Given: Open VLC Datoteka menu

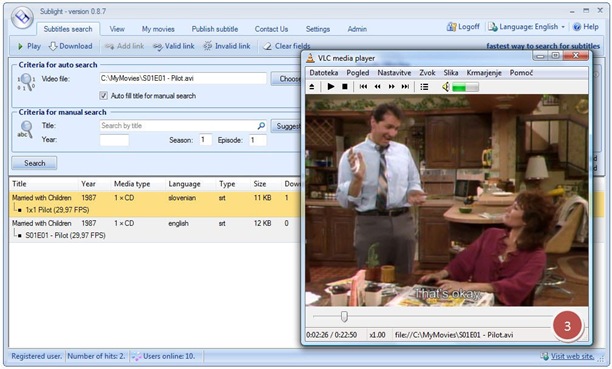Looking at the screenshot, I should click(x=324, y=73).
